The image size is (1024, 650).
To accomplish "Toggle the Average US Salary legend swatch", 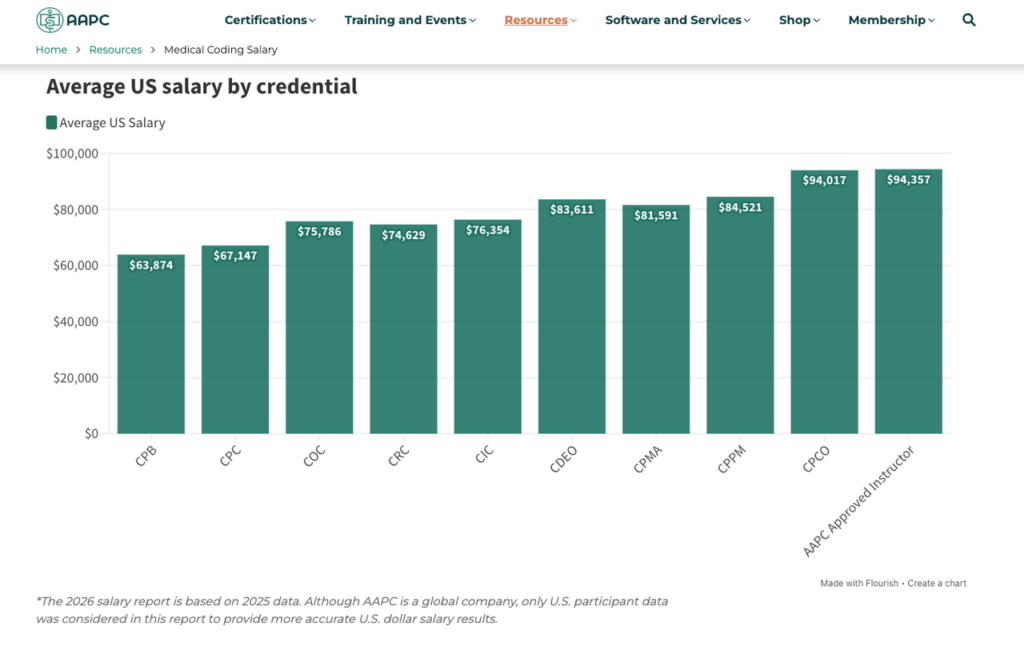I will pos(50,122).
